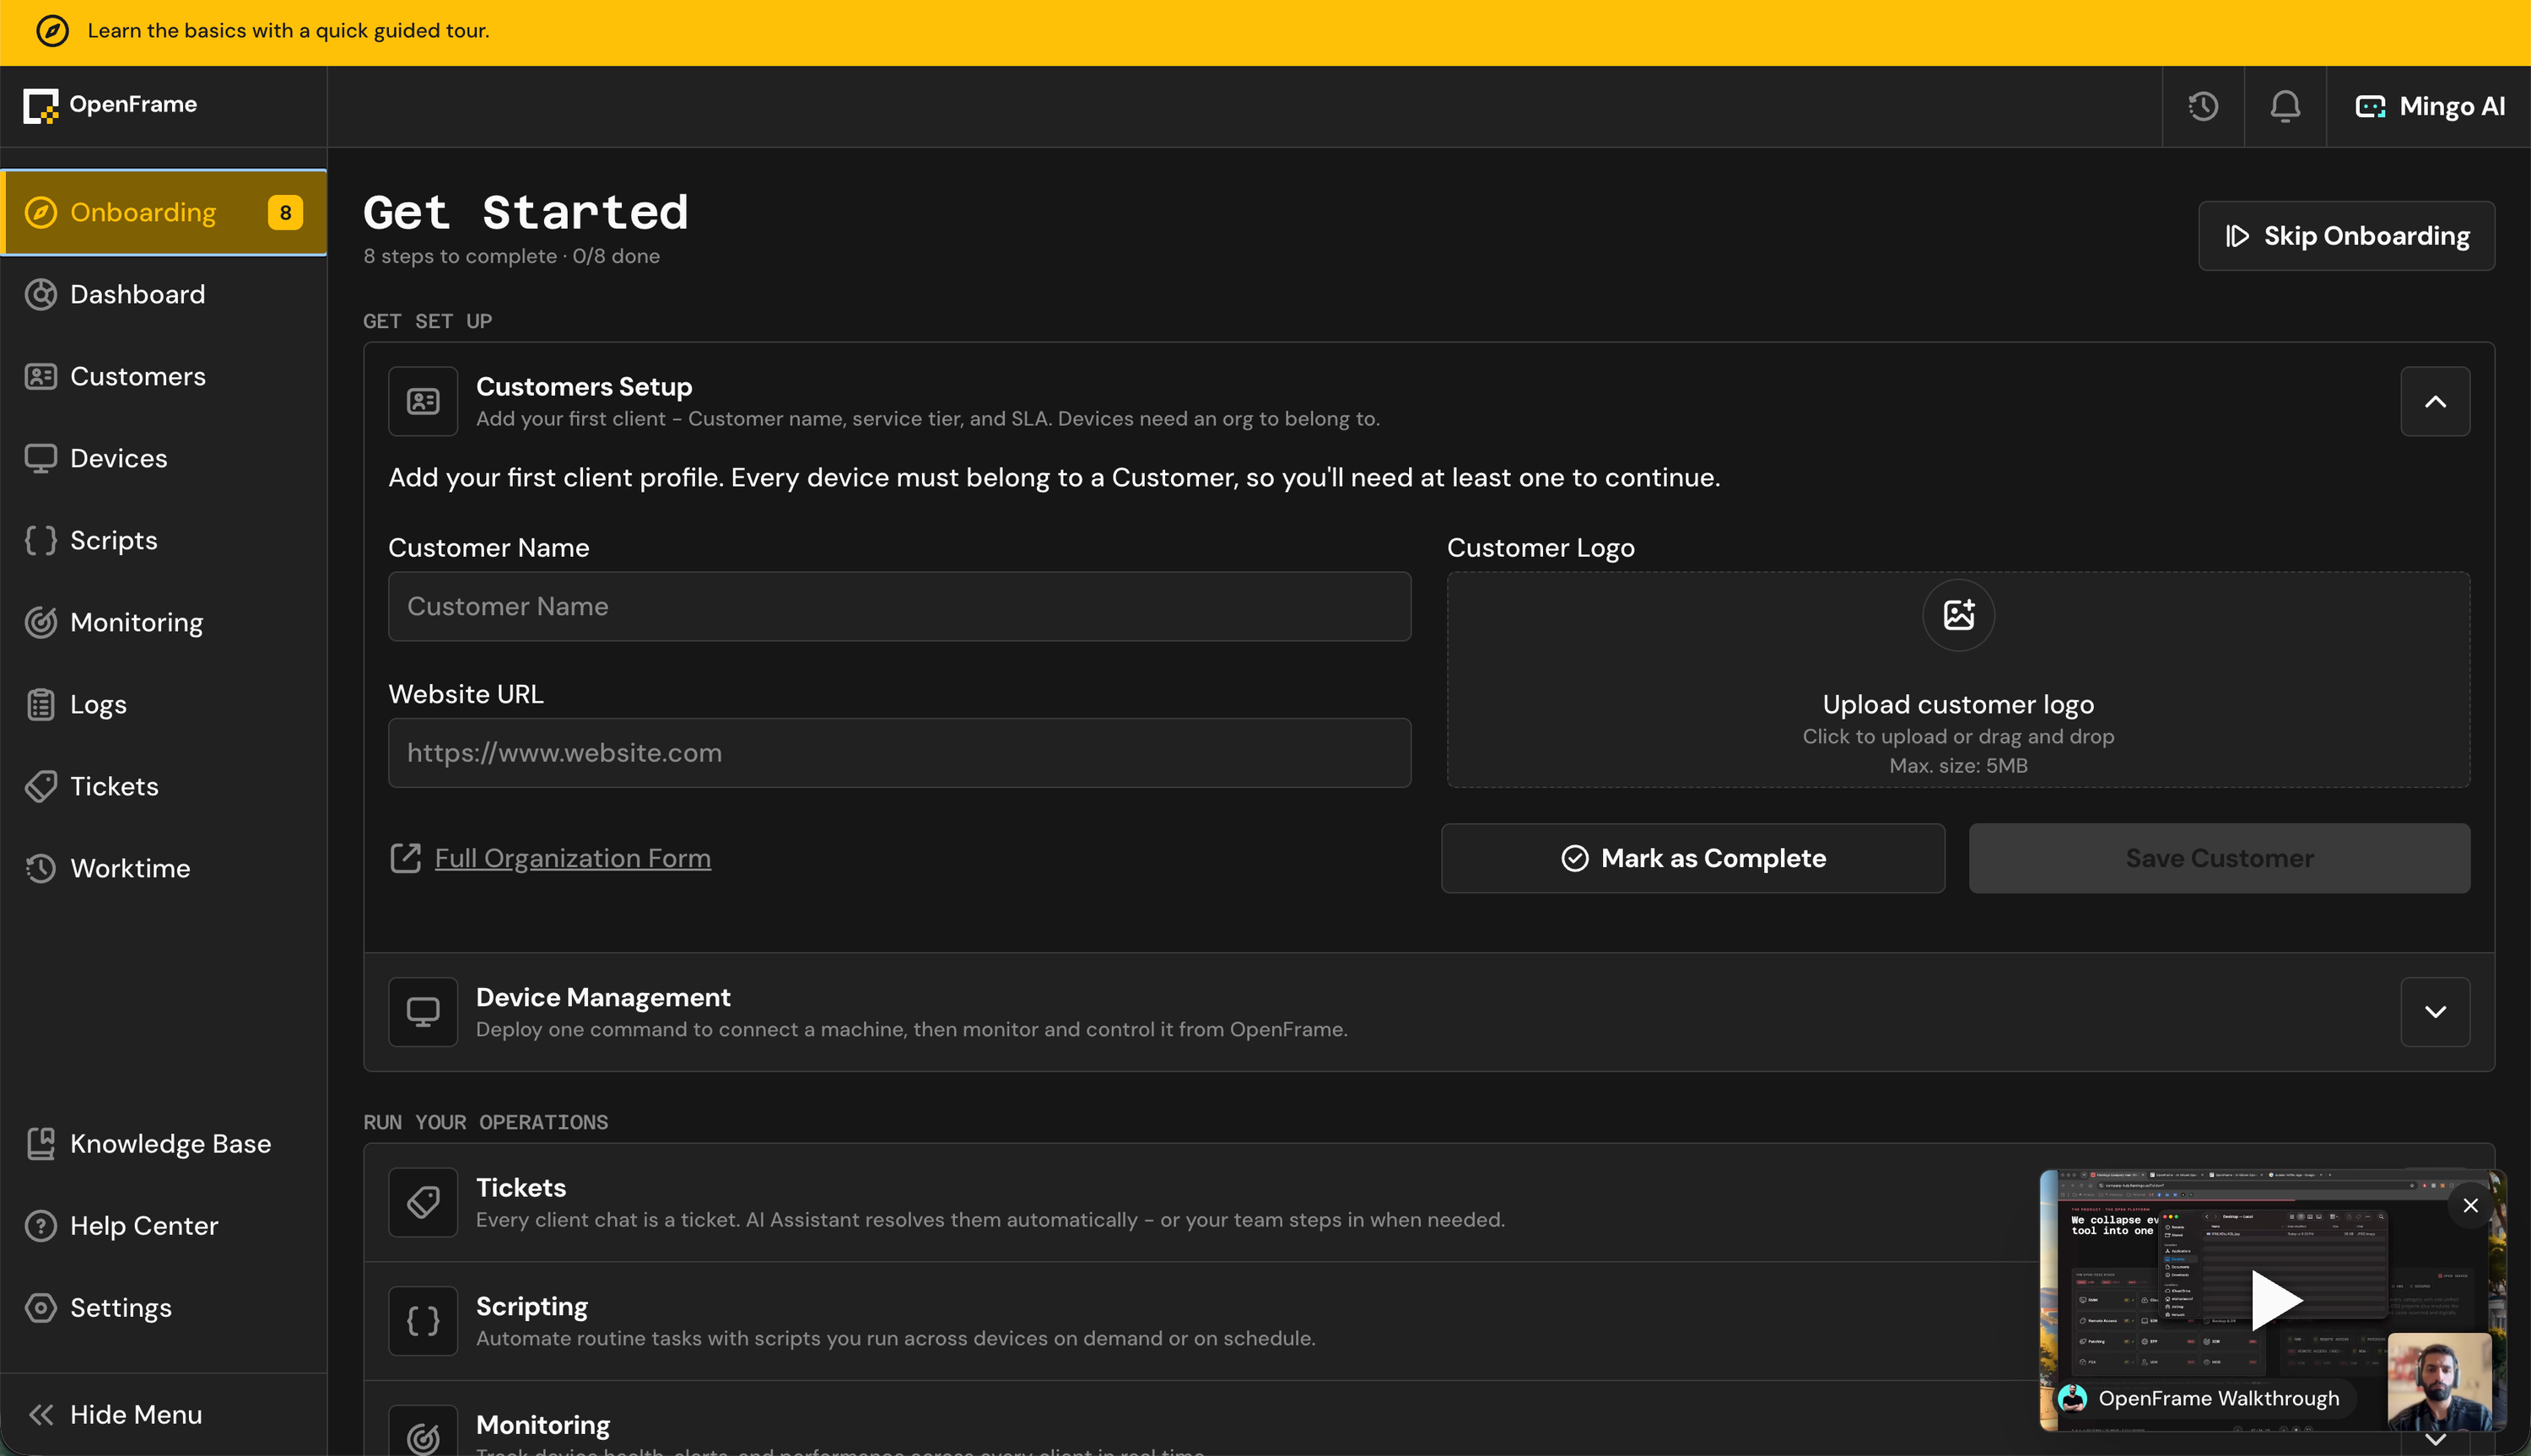Navigate to Tickets in the sidebar

click(164, 786)
